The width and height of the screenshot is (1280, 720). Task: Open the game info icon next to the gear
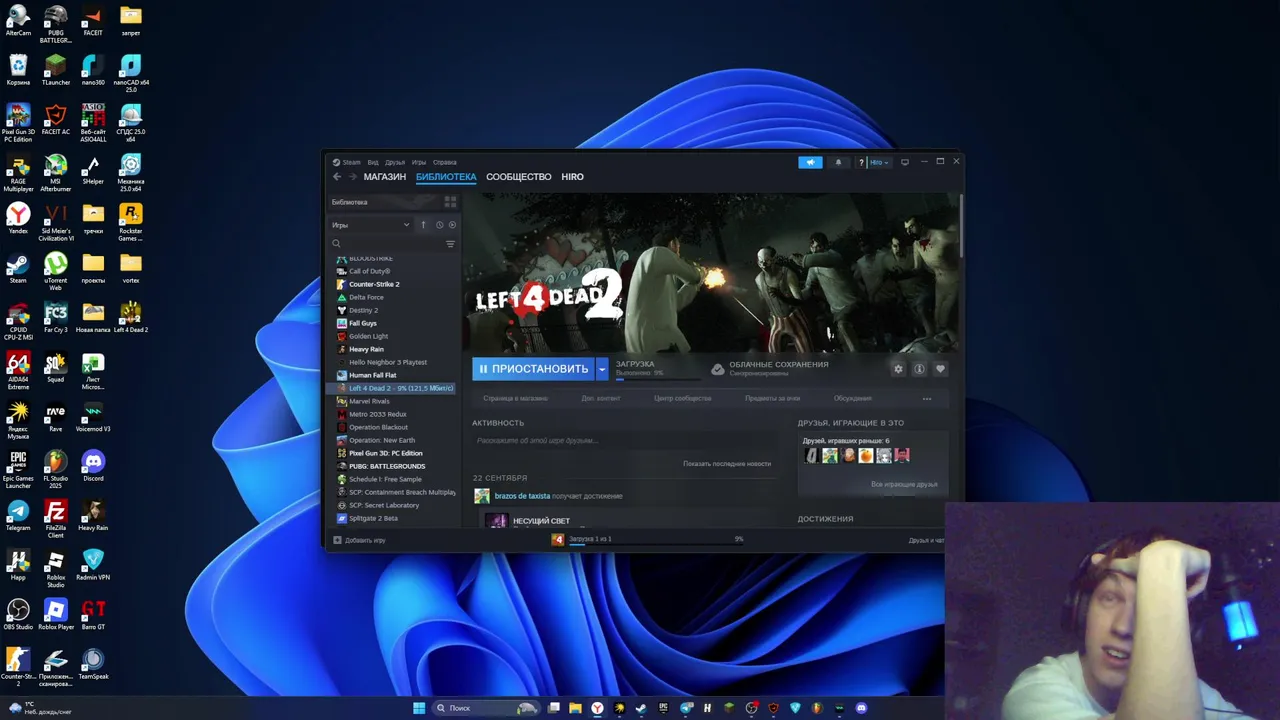[919, 369]
